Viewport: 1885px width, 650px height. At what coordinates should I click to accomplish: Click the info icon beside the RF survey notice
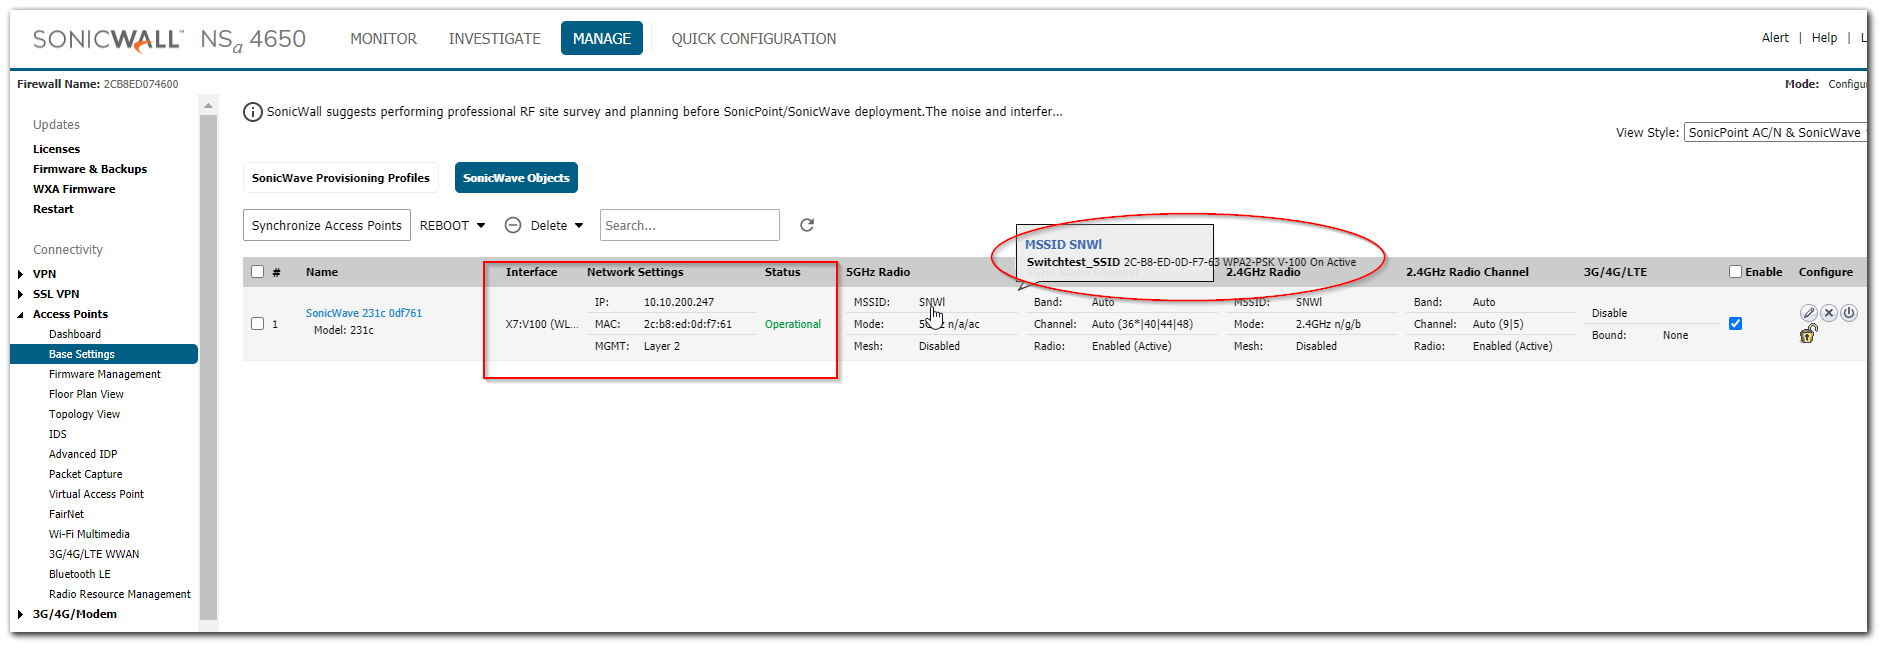pos(253,112)
